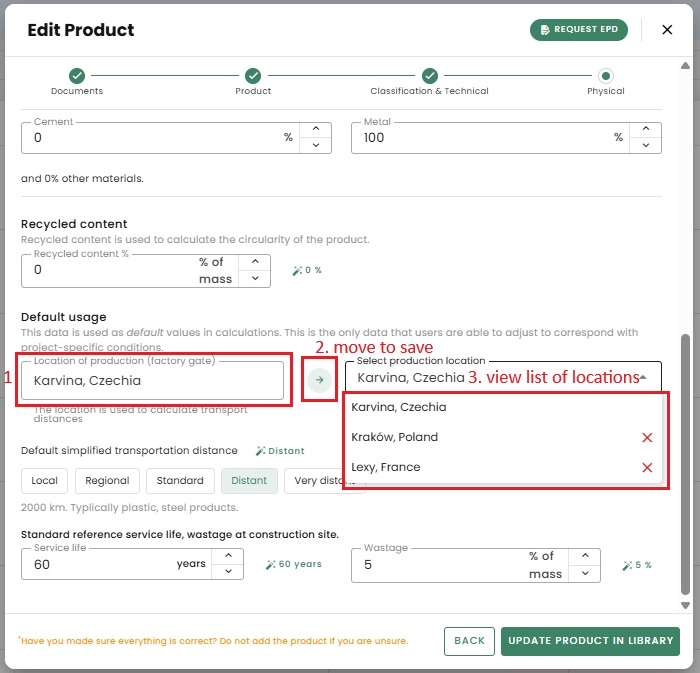Click the arrow icon to save location

pos(319,380)
